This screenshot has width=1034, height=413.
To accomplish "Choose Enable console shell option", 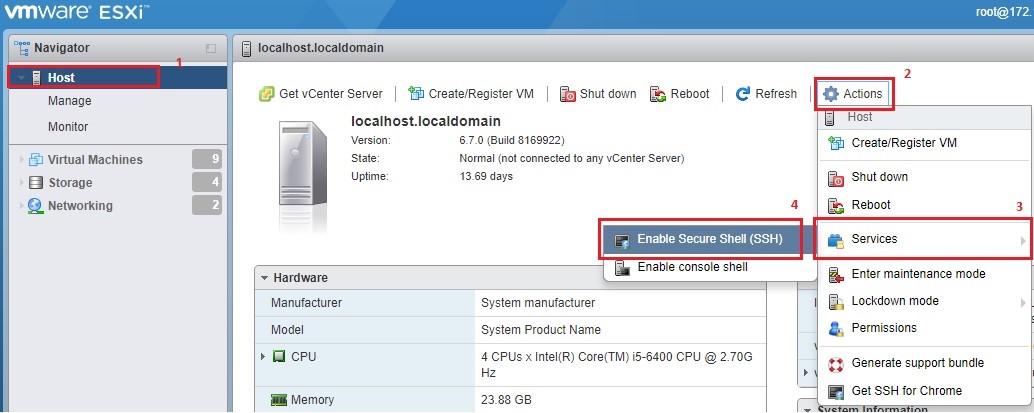I will click(x=692, y=267).
